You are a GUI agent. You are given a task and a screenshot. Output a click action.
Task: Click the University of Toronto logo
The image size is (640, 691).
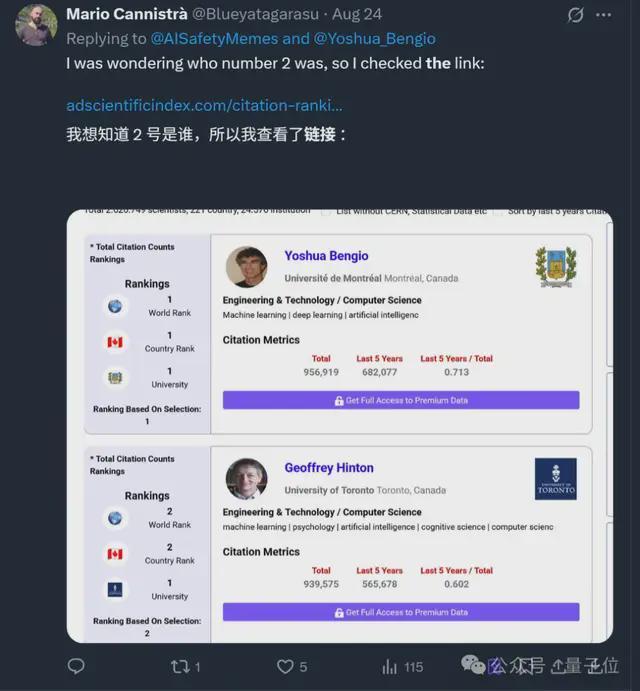tap(555, 479)
